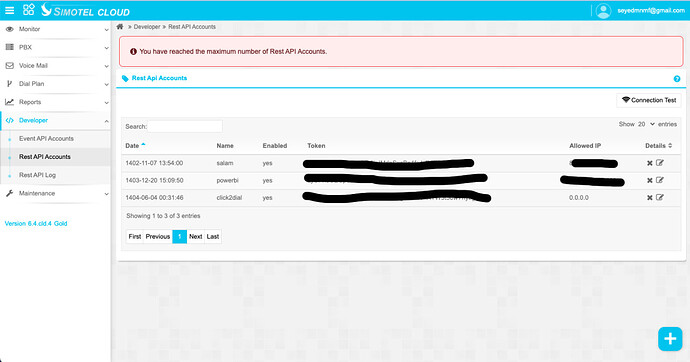
Task: Click the Monitor eye icon
Action: pyautogui.click(x=9, y=29)
